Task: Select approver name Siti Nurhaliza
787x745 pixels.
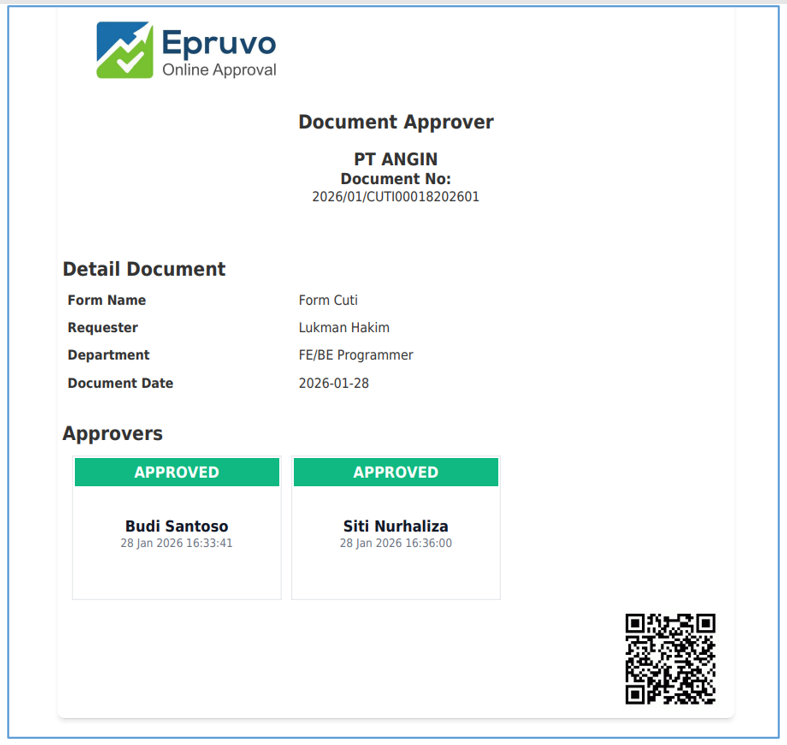Action: pos(396,526)
